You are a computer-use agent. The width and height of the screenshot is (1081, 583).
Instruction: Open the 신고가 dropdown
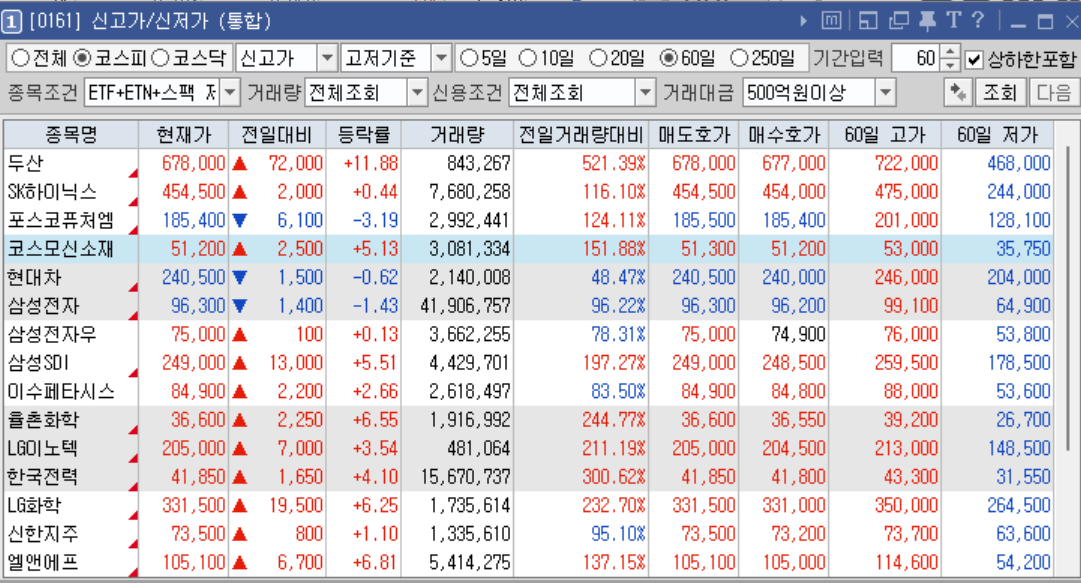tap(327, 59)
